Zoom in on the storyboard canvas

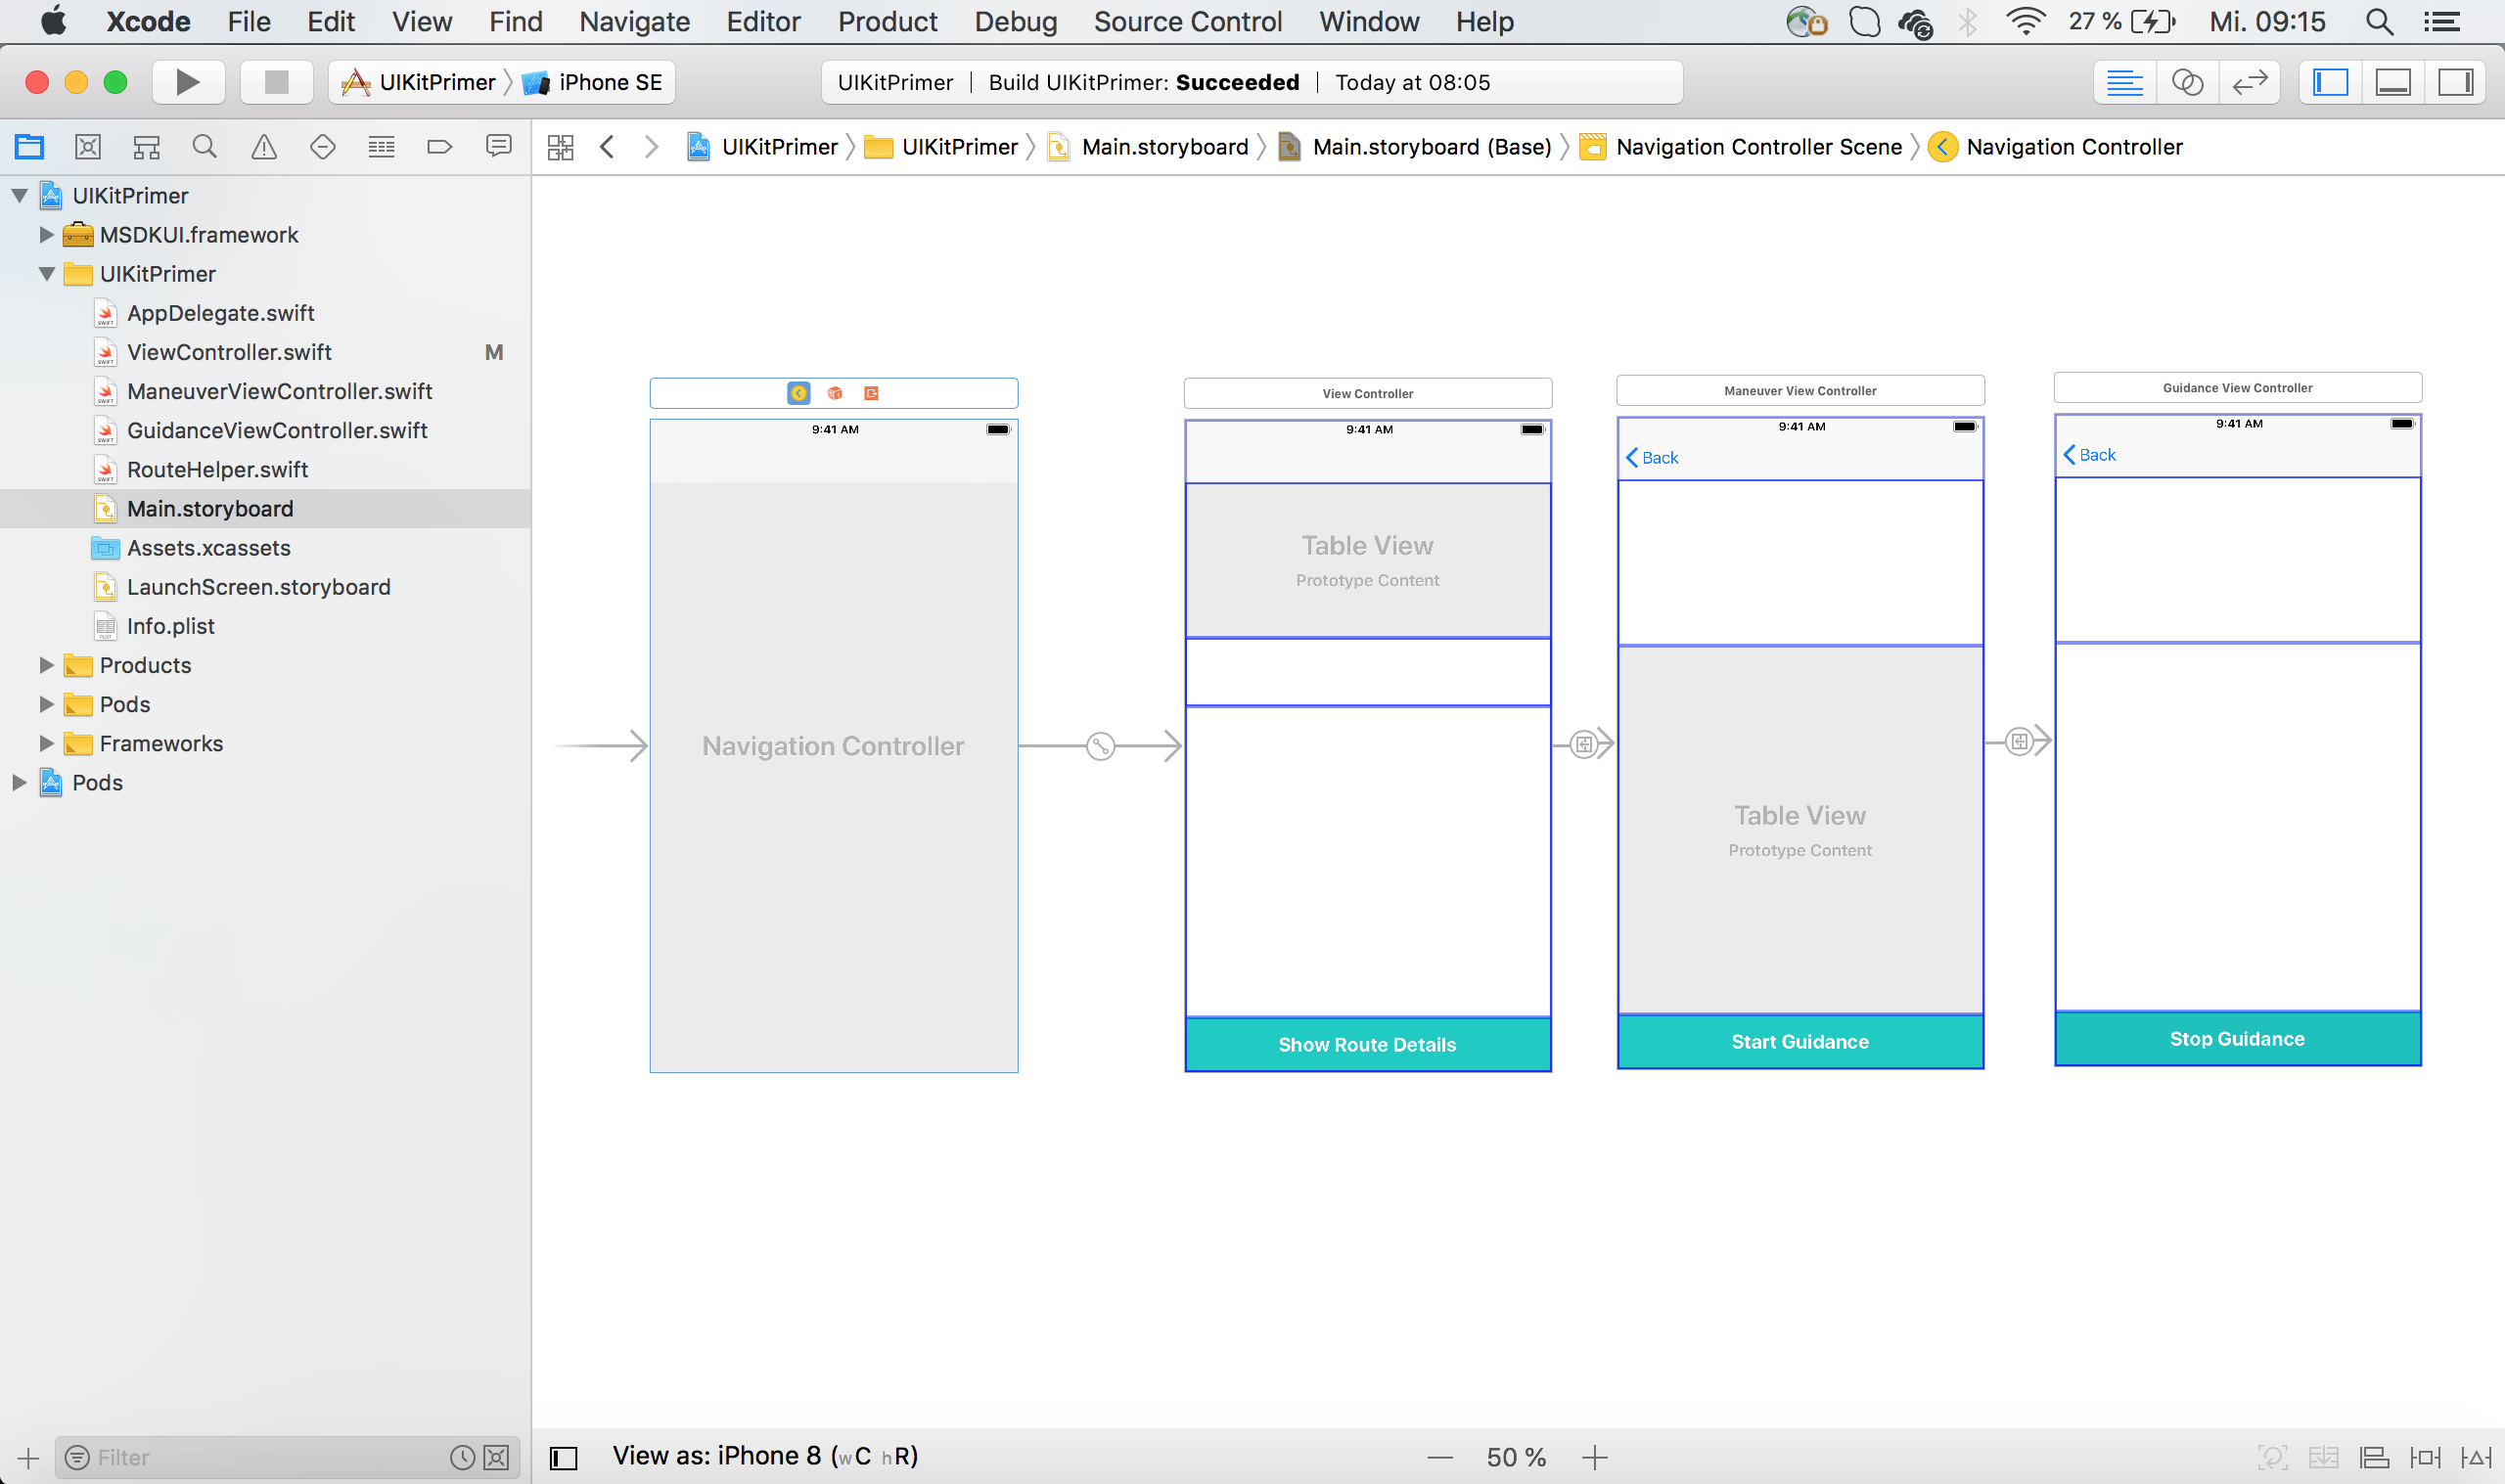click(1595, 1458)
